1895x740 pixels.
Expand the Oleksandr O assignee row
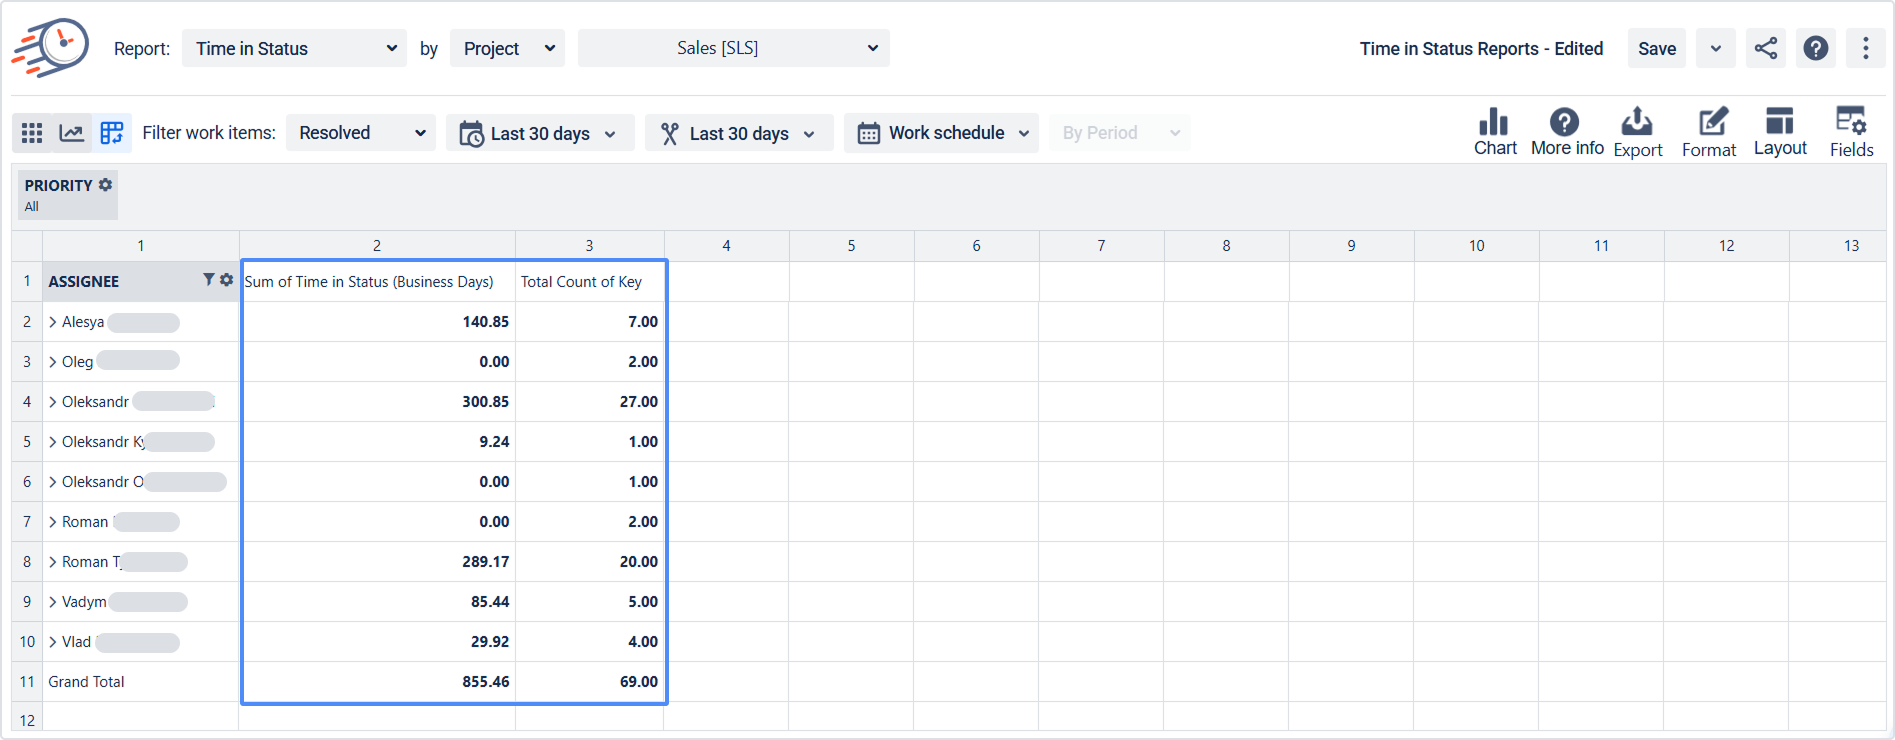click(53, 482)
